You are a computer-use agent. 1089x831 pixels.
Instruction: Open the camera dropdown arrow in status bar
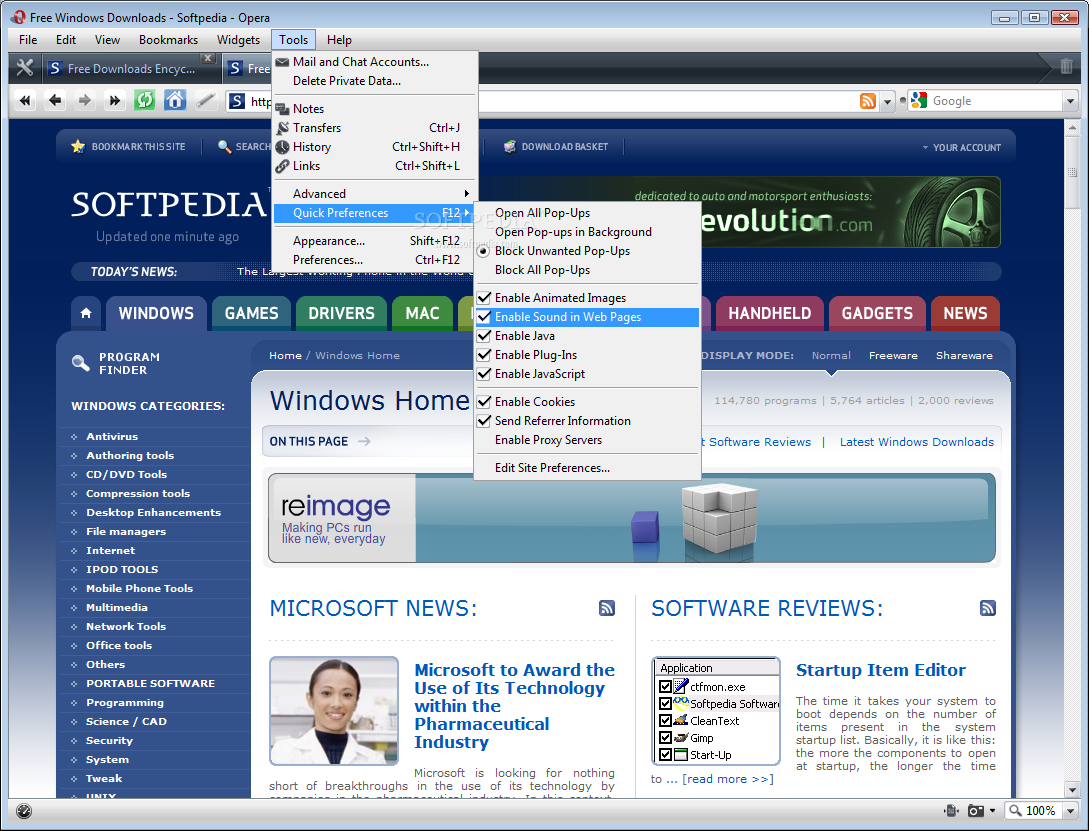992,811
